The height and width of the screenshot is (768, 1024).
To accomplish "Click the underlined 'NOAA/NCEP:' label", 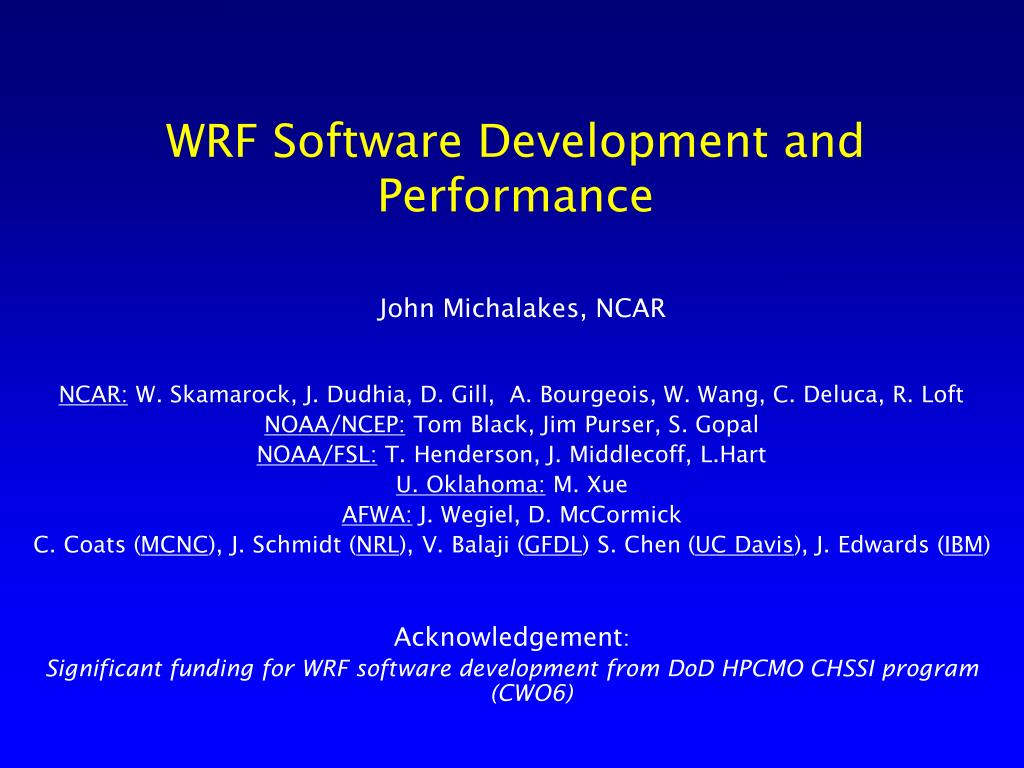I will pyautogui.click(x=334, y=424).
